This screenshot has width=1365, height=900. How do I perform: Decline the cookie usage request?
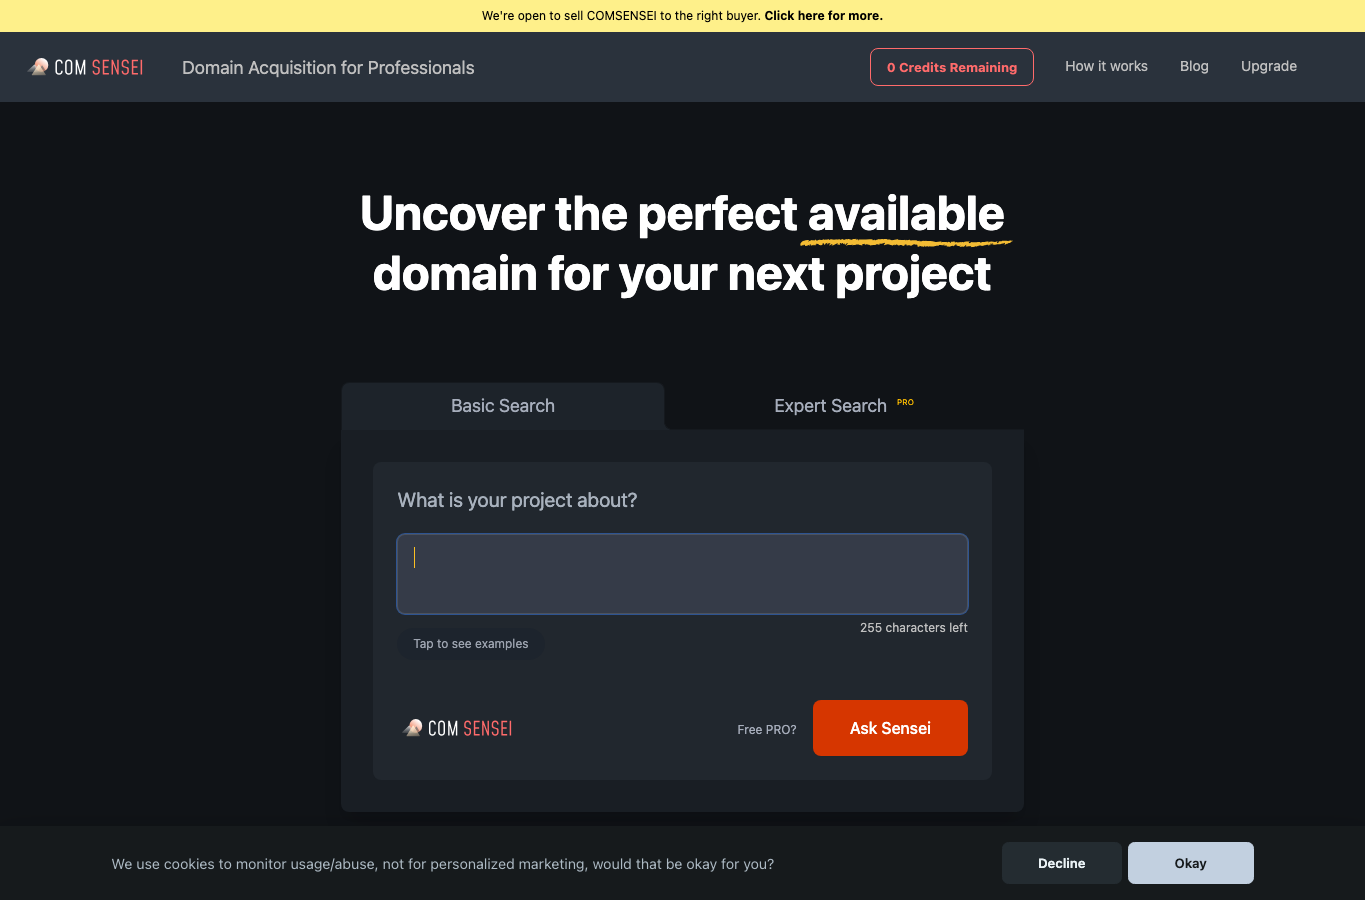1062,863
